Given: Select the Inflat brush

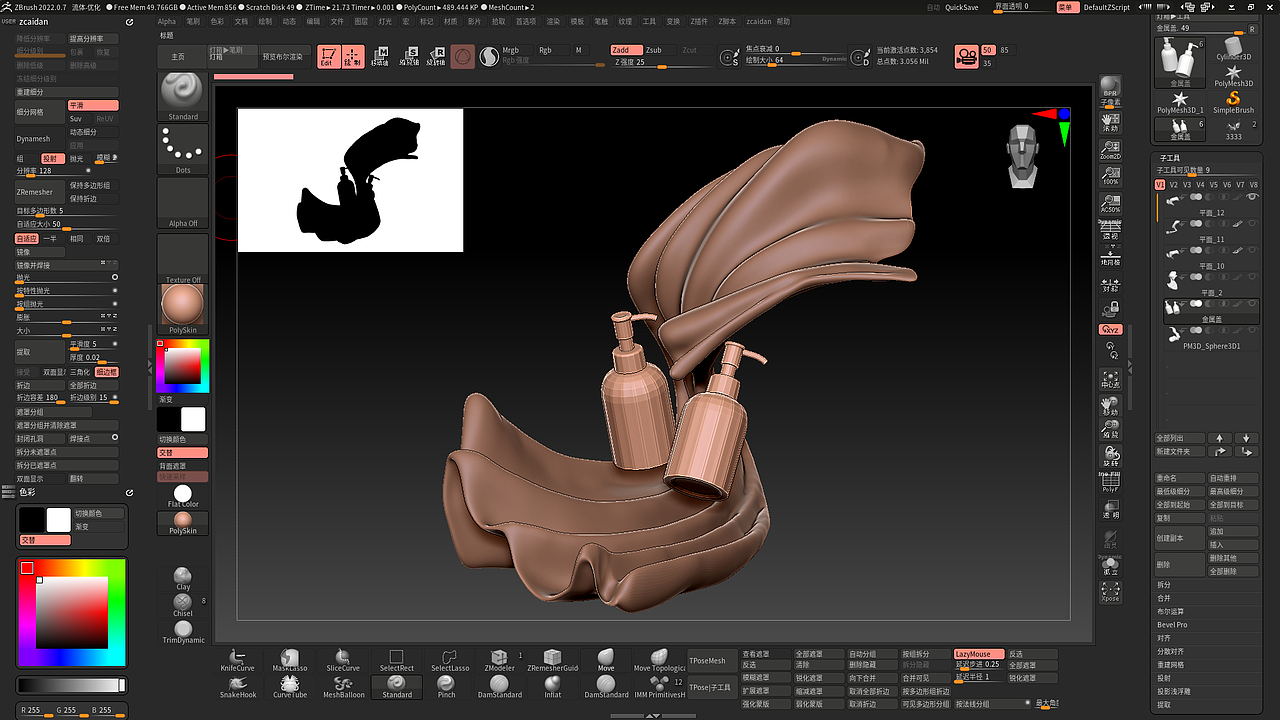Looking at the screenshot, I should tap(552, 687).
